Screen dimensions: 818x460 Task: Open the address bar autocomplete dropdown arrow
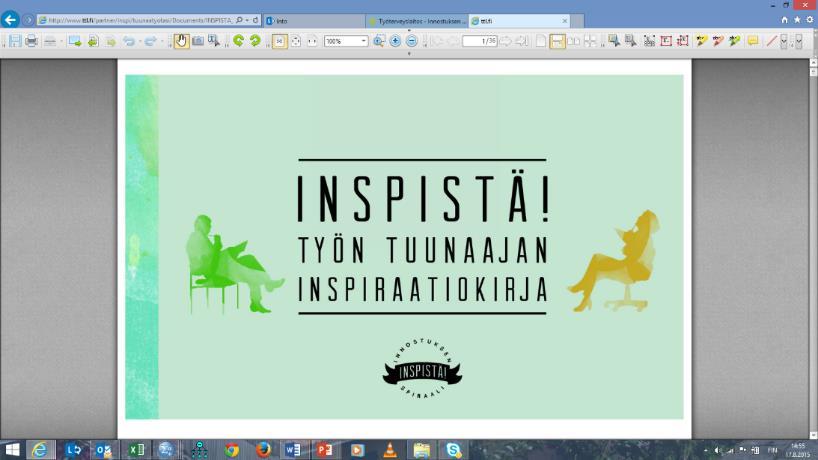tap(247, 20)
